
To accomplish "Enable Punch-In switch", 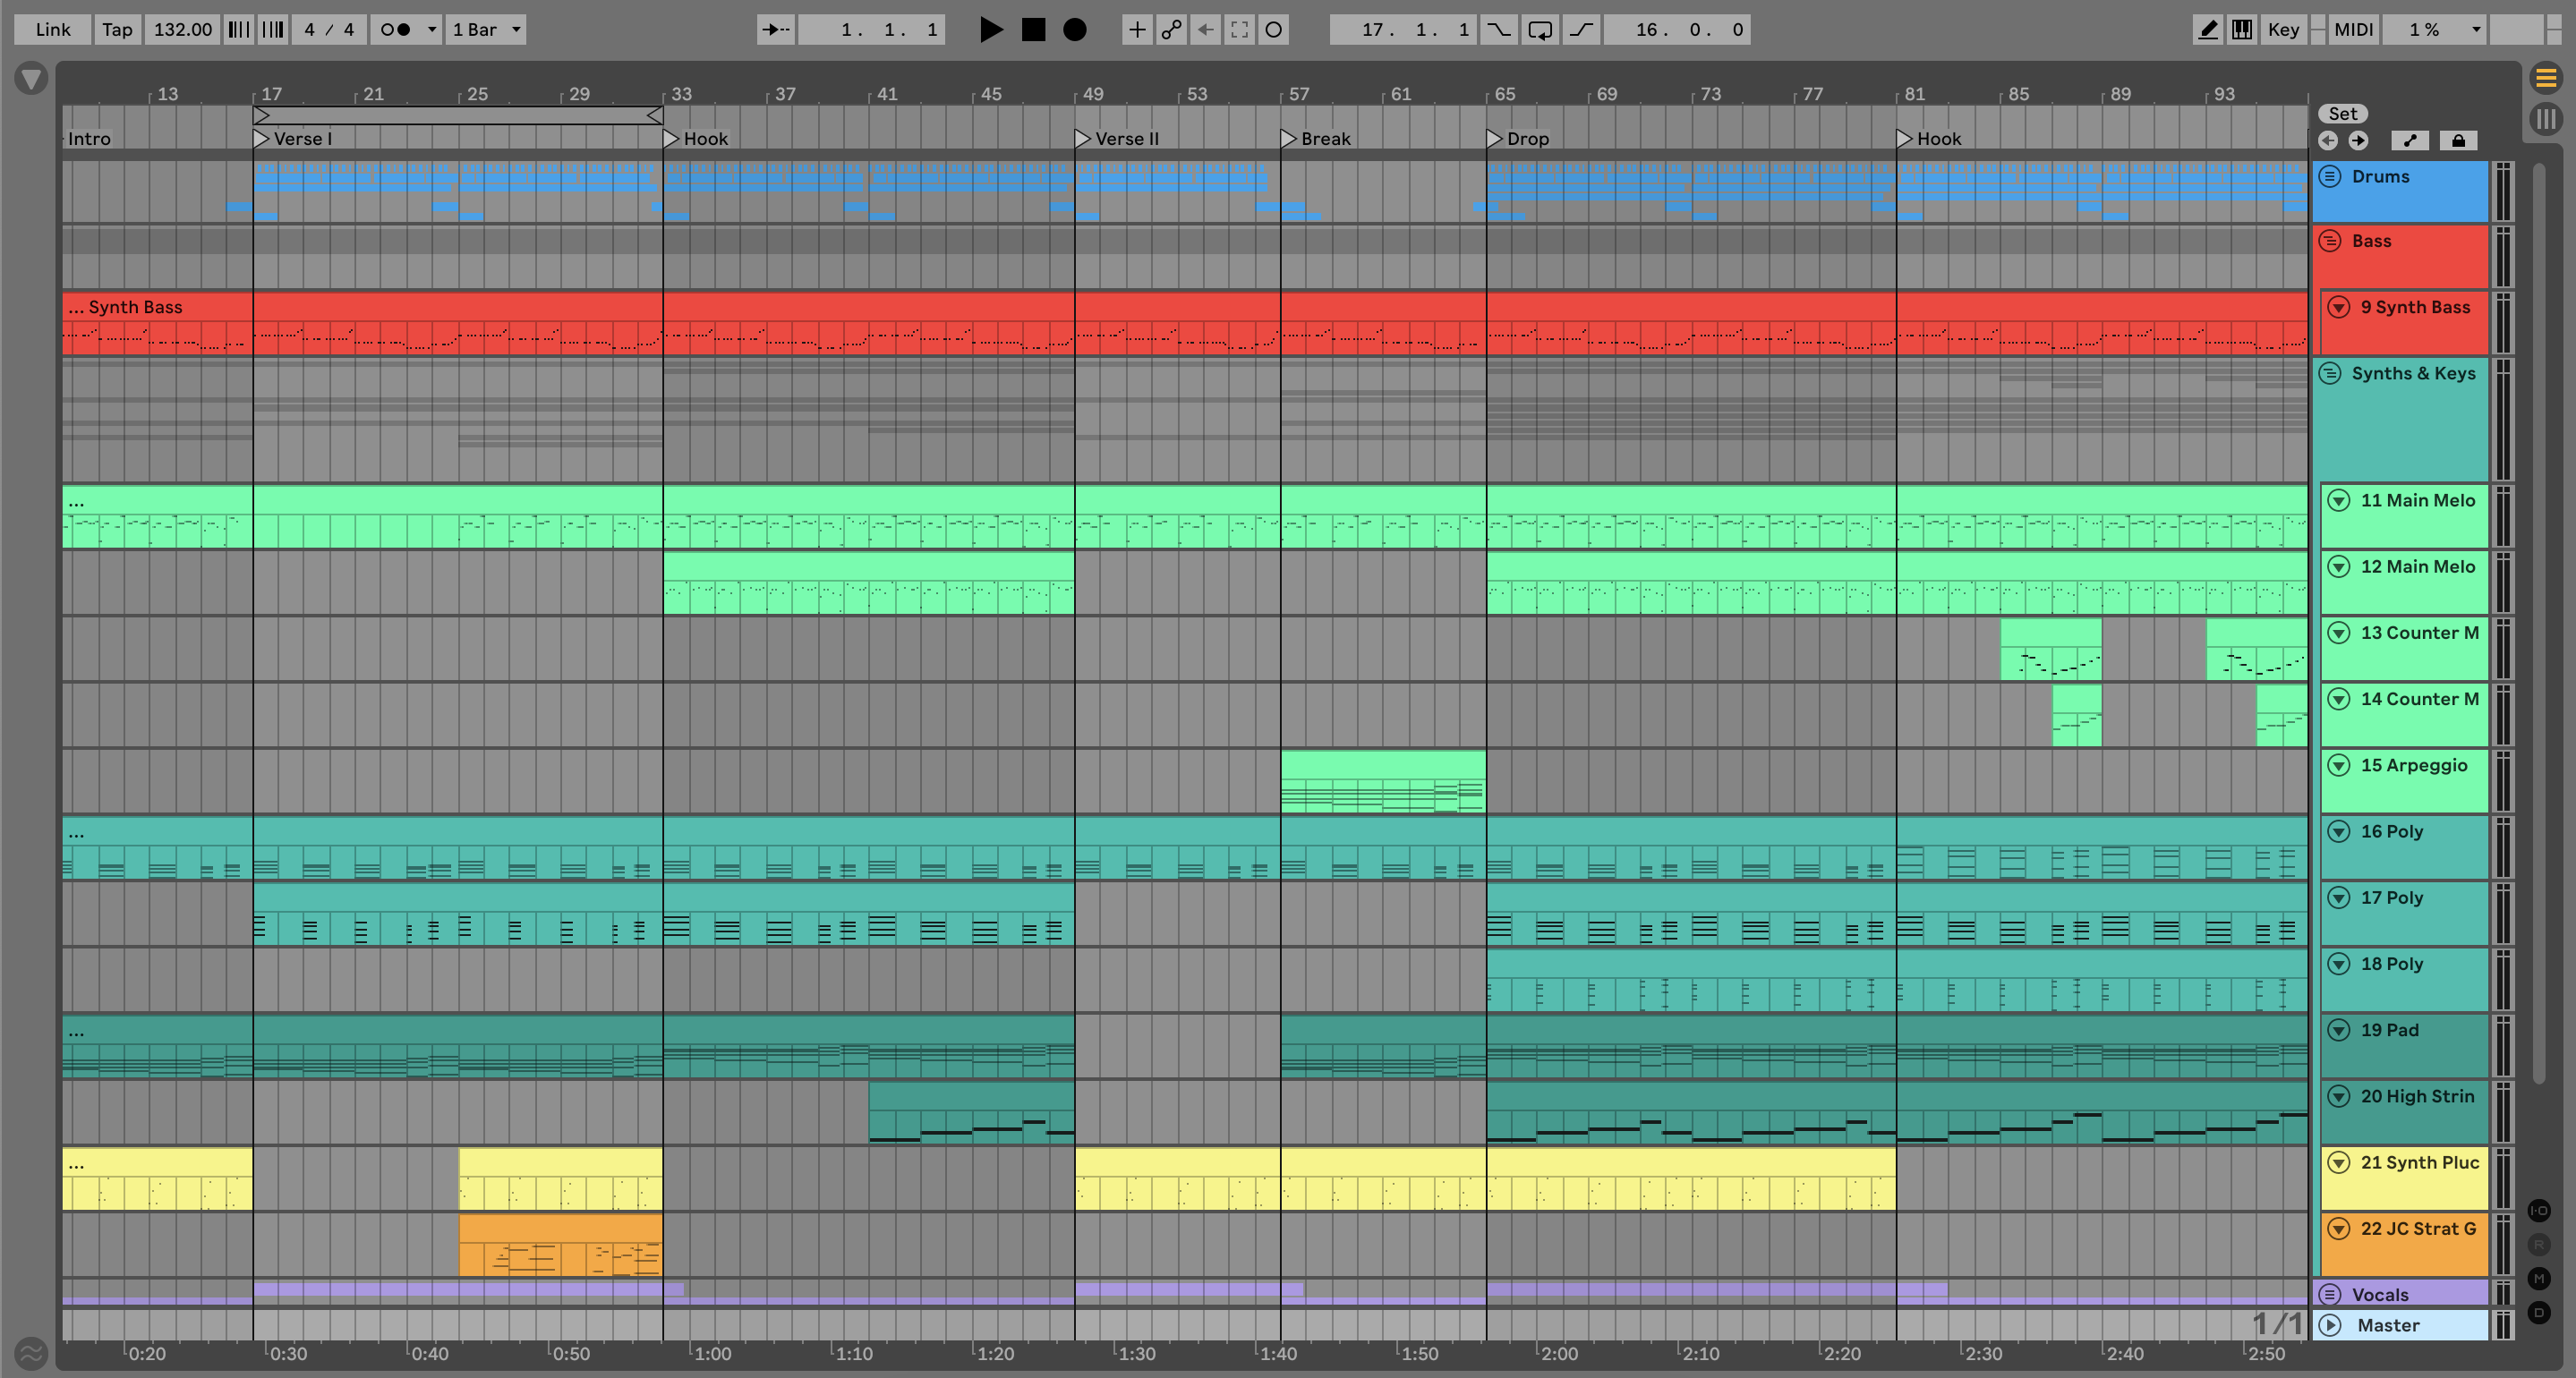I will (1498, 30).
